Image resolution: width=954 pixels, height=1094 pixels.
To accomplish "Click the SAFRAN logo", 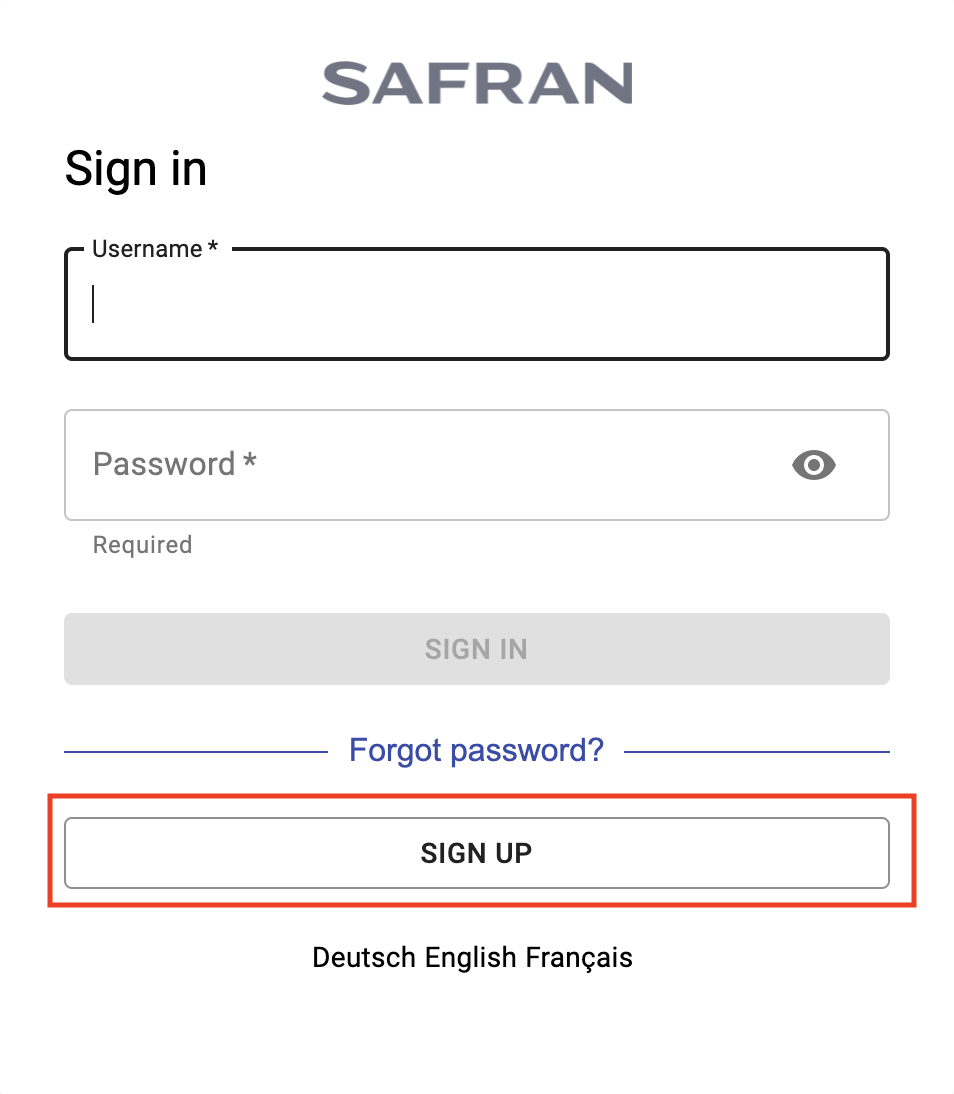I will click(x=477, y=83).
